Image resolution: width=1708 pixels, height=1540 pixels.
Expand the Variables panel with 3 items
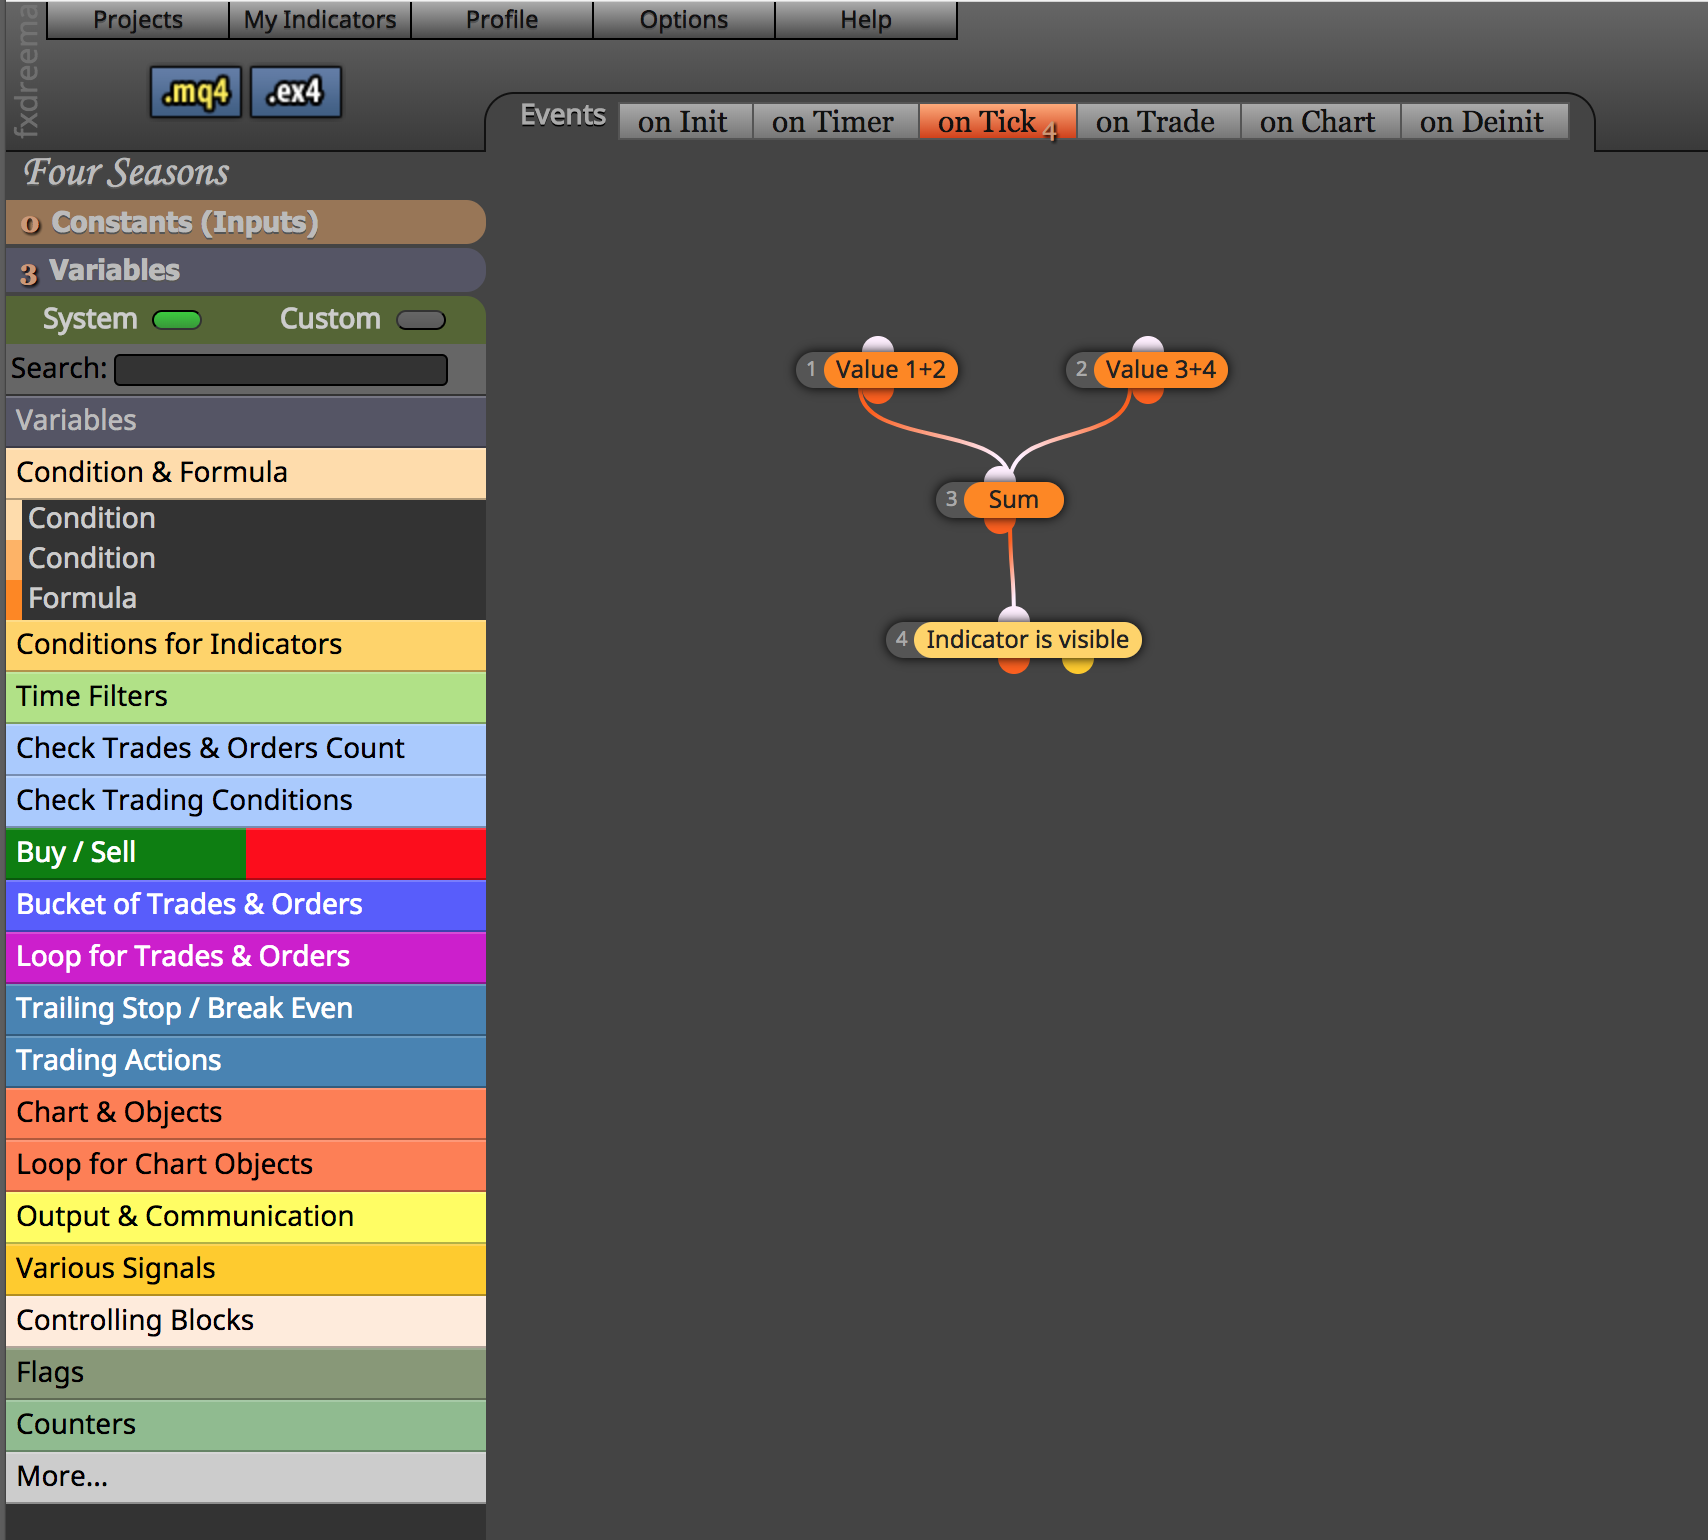[x=246, y=270]
